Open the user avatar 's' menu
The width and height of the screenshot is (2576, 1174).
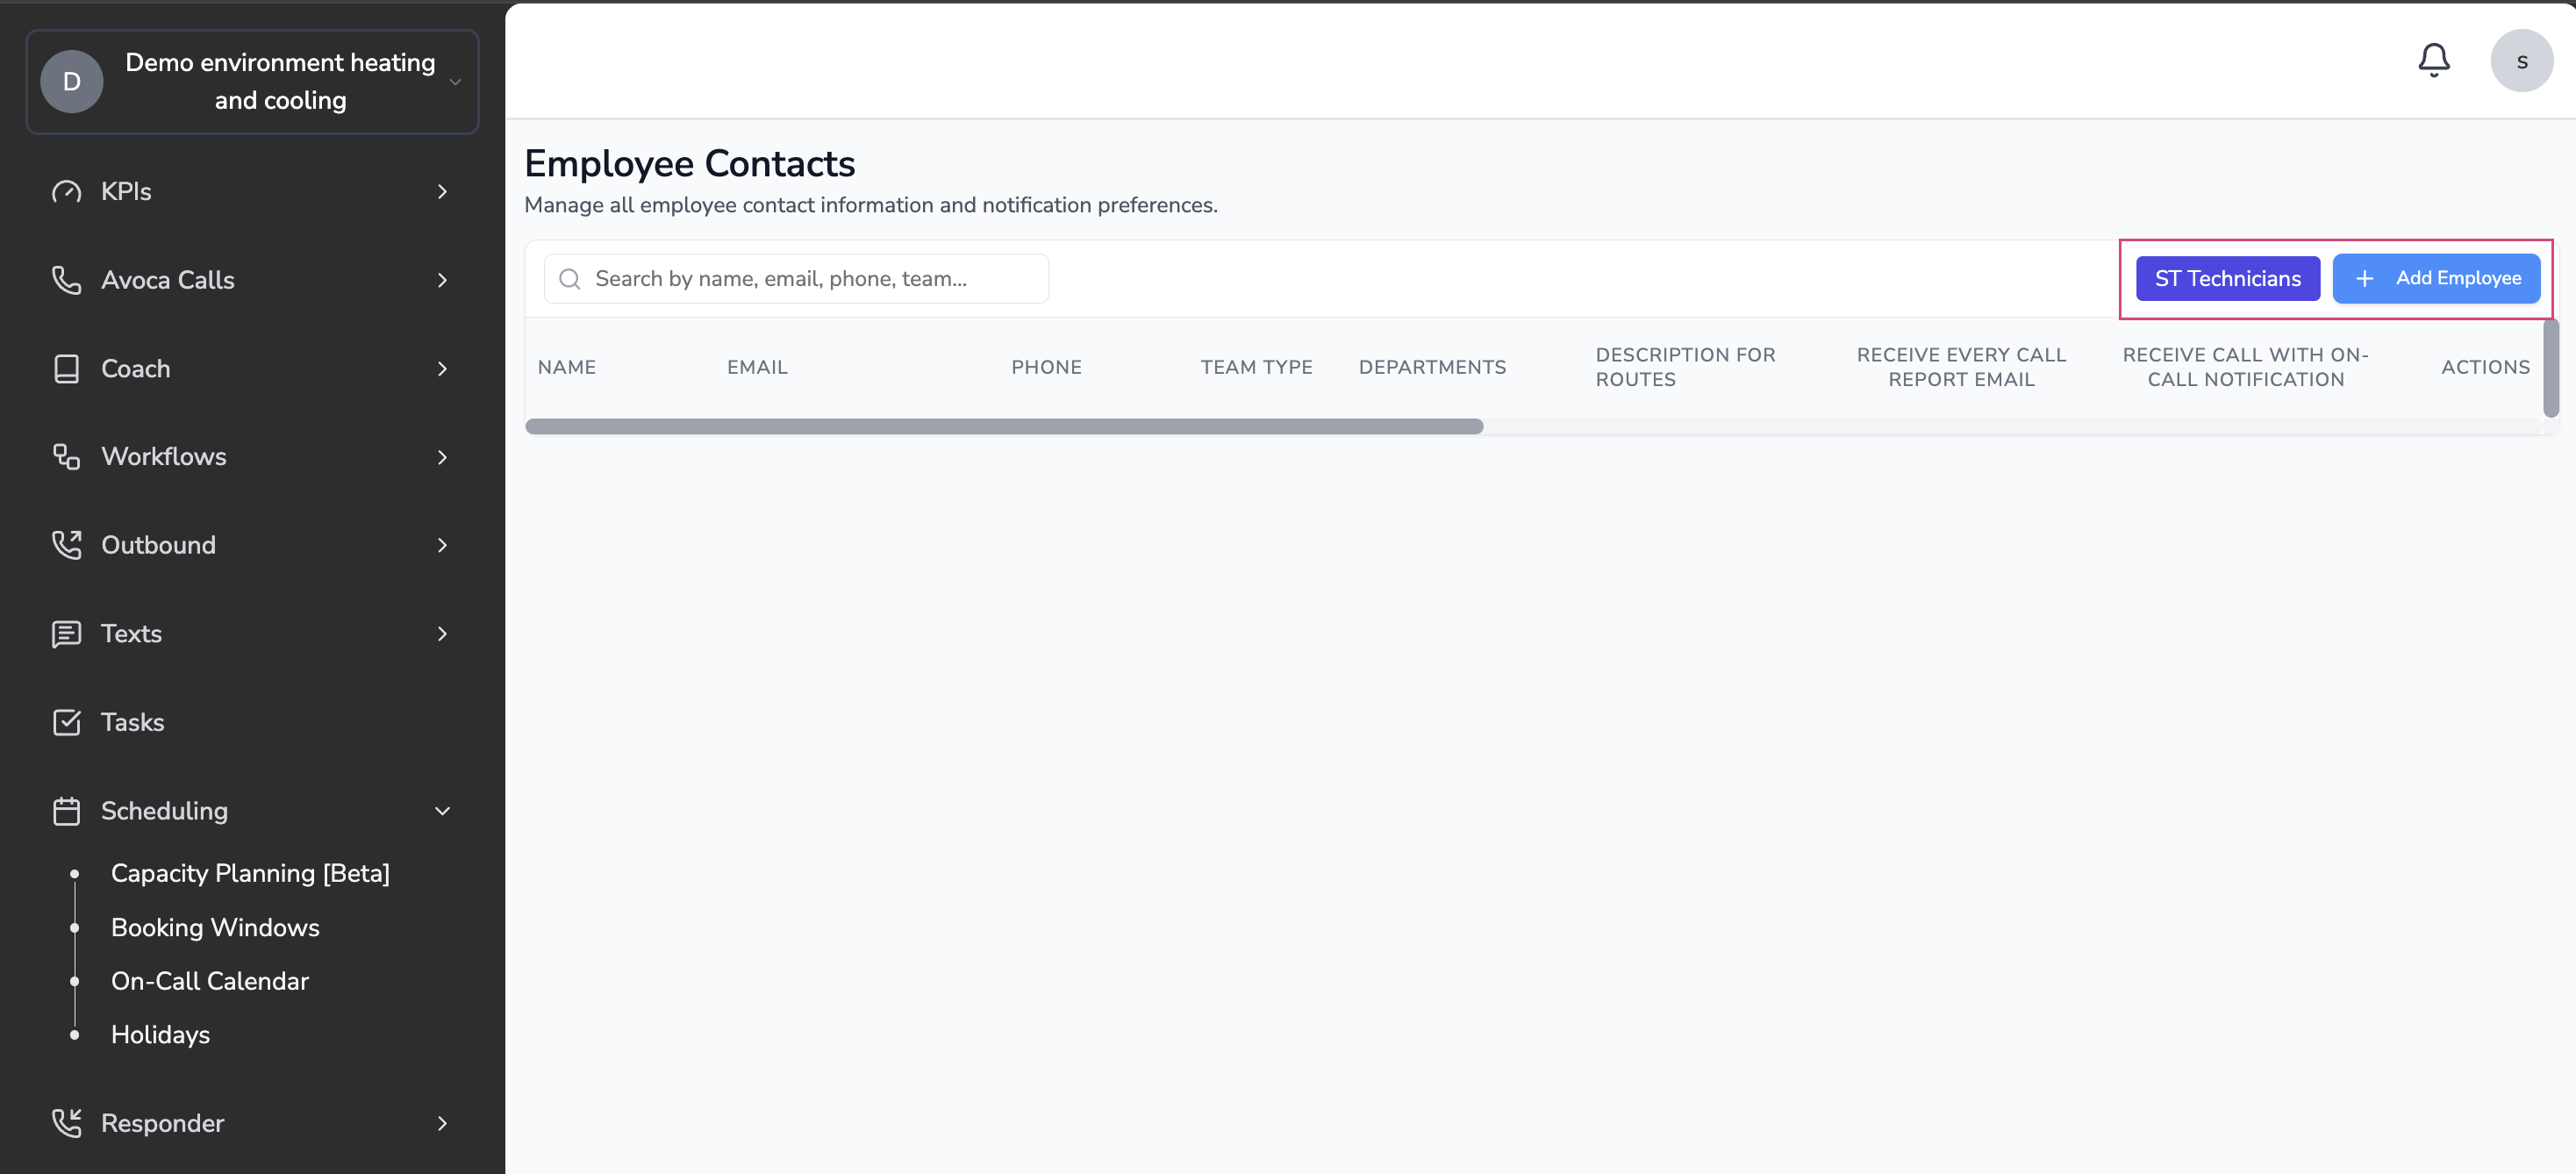[2521, 61]
